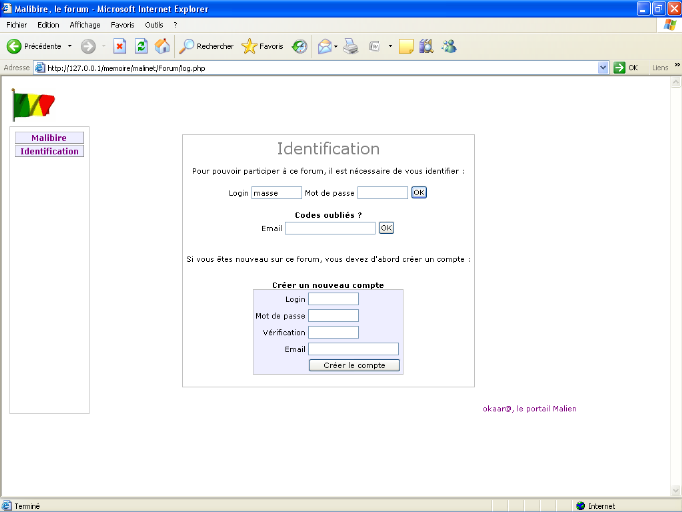This screenshot has height=512, width=682.
Task: Open the Favoris star toolbar button
Action: (262, 46)
